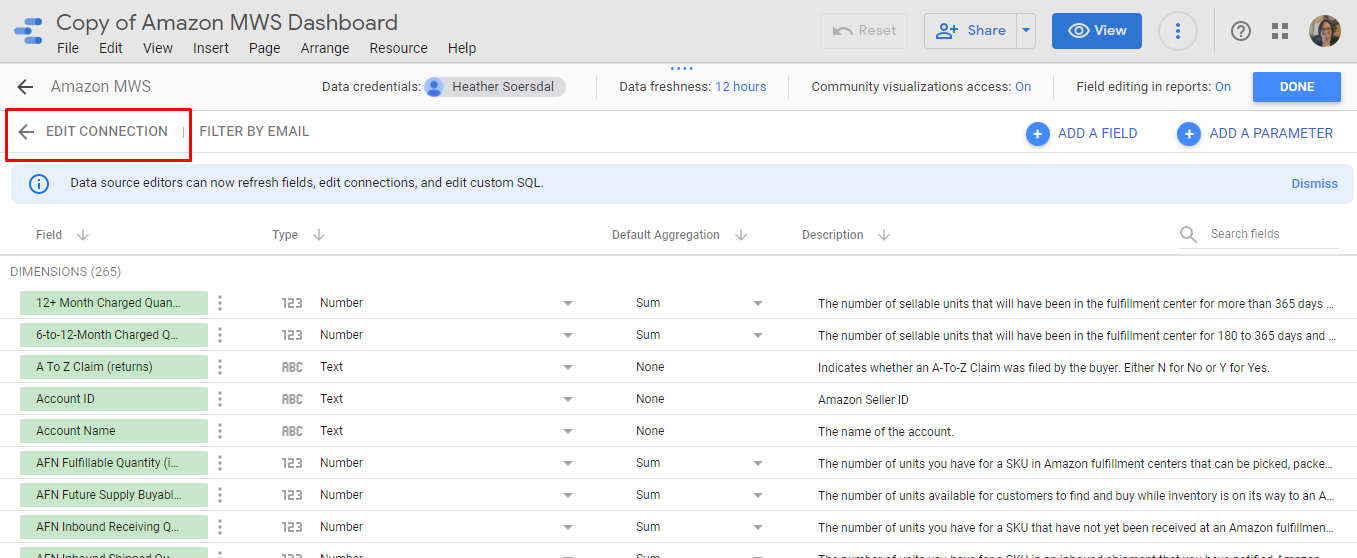
Task: Open the Help question mark icon
Action: point(1241,31)
